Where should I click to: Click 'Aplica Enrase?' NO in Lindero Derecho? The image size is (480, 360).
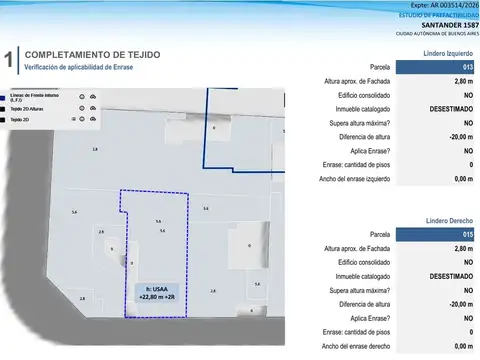(x=468, y=318)
